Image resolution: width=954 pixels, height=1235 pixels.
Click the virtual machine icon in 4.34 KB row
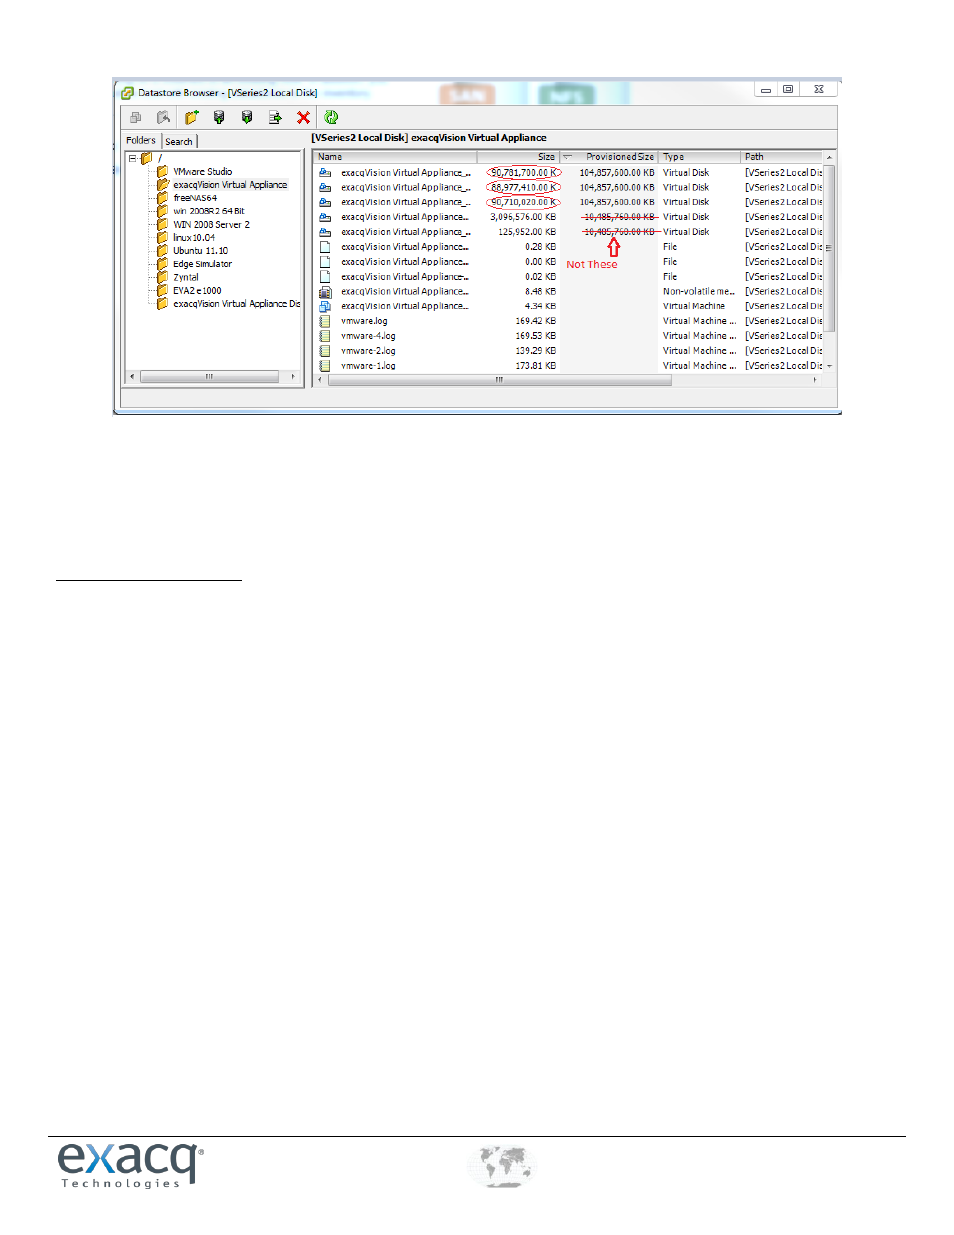tap(325, 306)
